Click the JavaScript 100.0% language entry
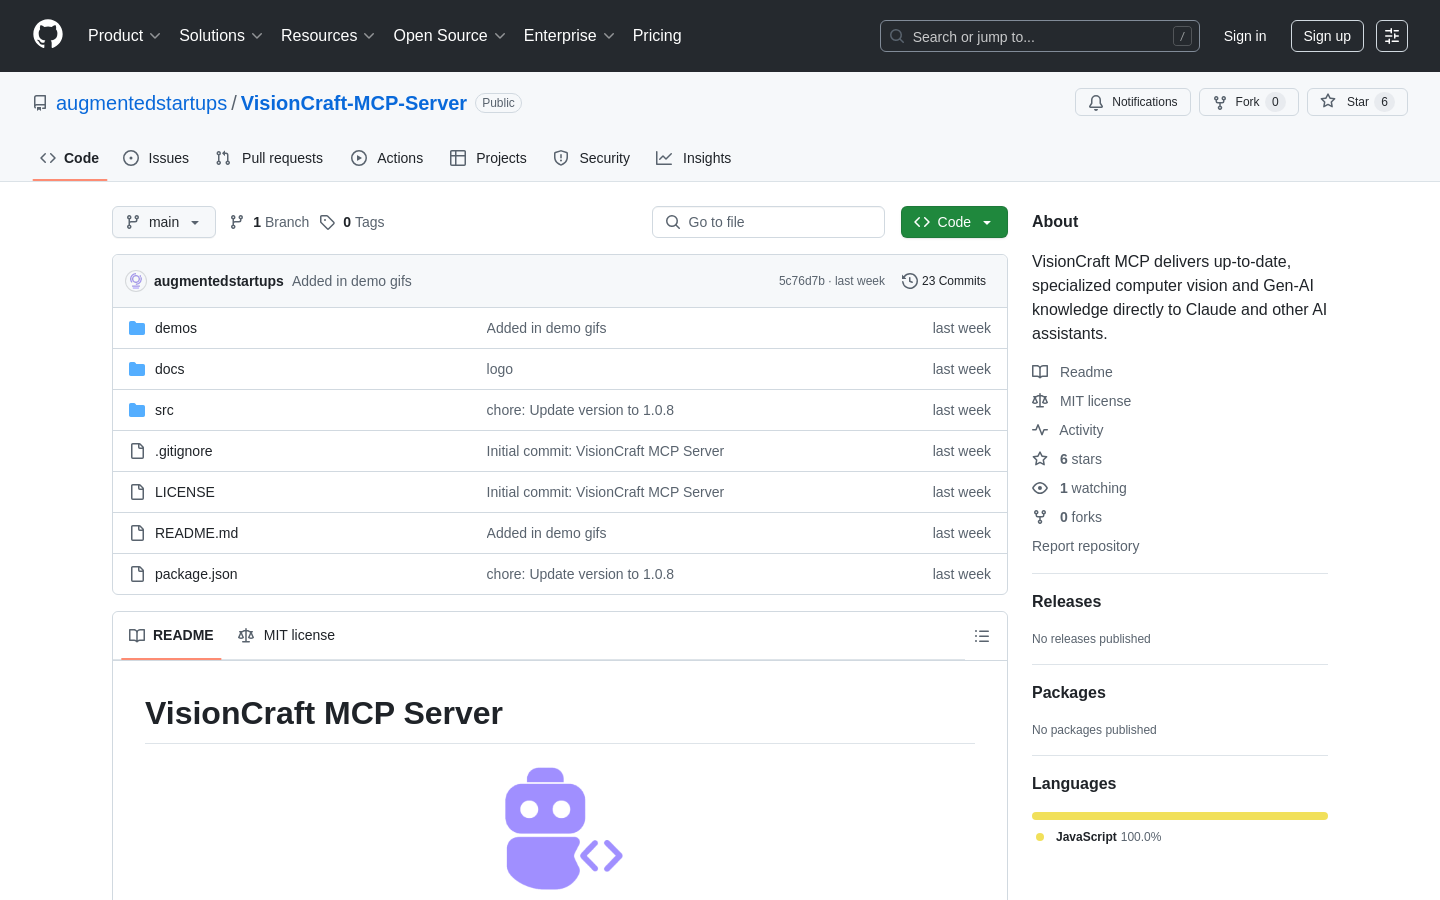 [1099, 837]
